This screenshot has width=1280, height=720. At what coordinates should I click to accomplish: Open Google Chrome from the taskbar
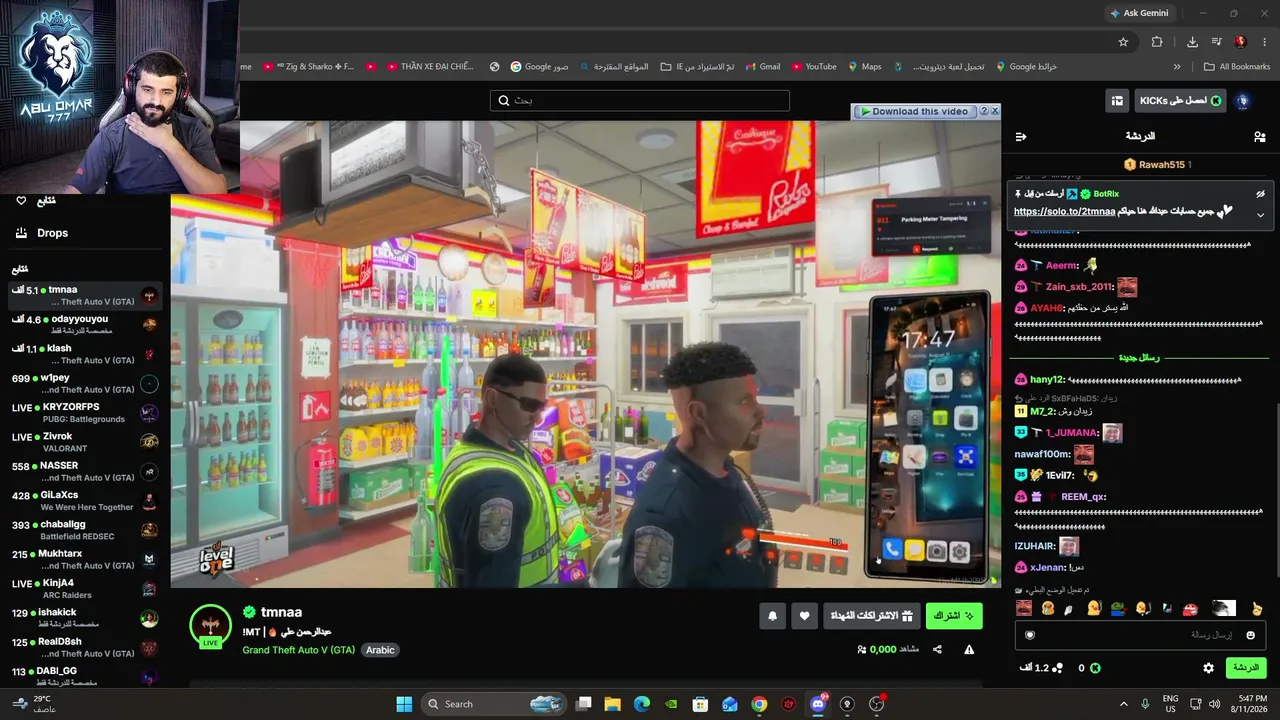pyautogui.click(x=759, y=704)
